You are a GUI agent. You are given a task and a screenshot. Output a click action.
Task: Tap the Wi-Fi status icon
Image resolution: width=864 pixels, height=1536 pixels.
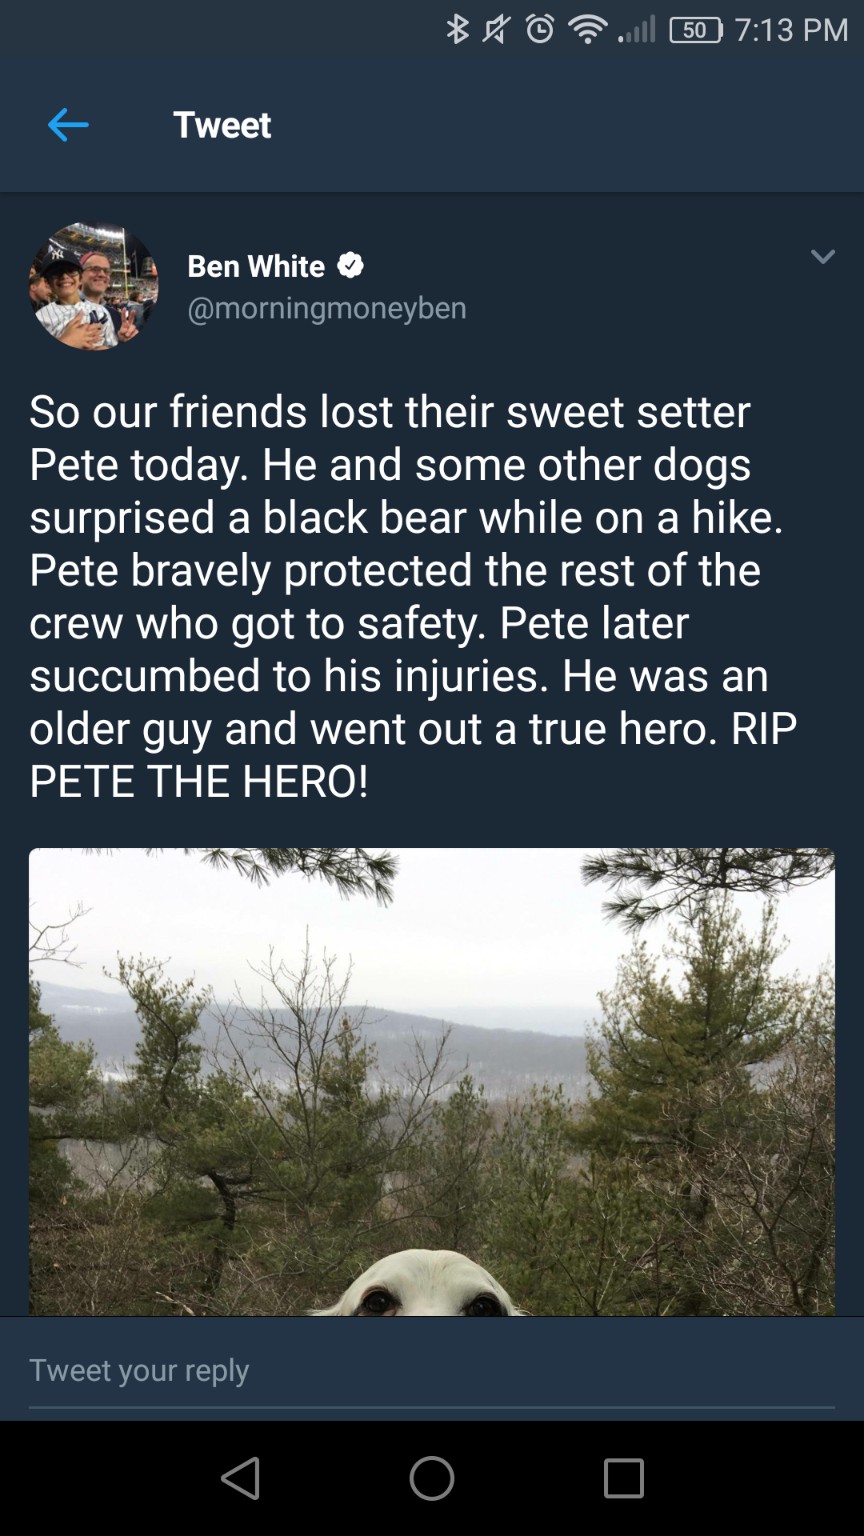coord(588,31)
